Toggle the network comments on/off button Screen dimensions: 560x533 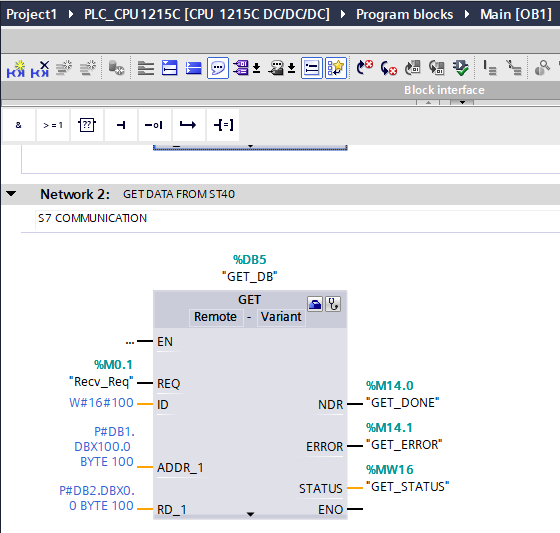[312, 68]
